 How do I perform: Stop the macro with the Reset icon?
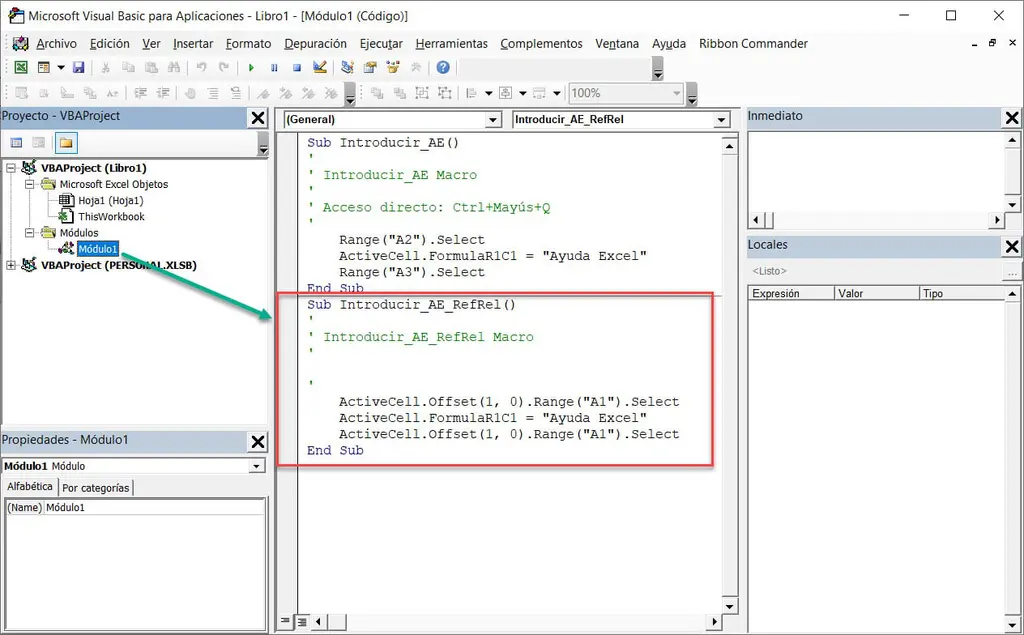pos(297,67)
